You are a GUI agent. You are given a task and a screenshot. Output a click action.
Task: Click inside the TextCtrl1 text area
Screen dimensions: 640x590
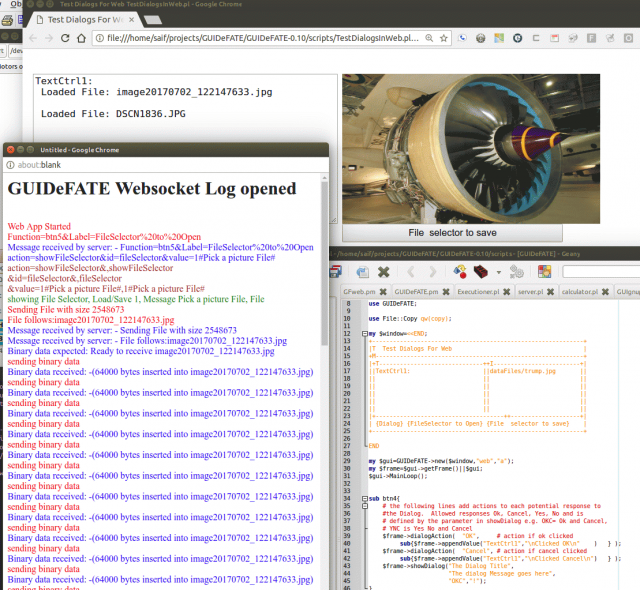[185, 149]
